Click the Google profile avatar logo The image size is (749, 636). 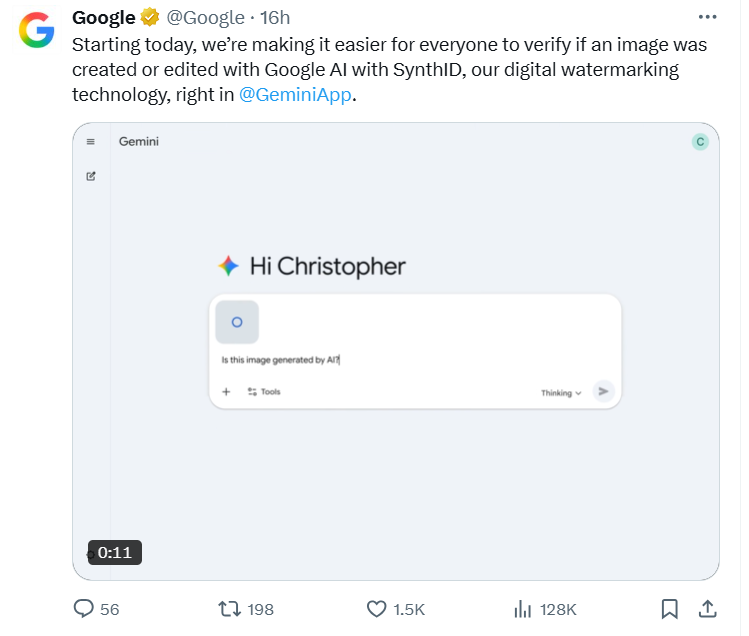[37, 30]
